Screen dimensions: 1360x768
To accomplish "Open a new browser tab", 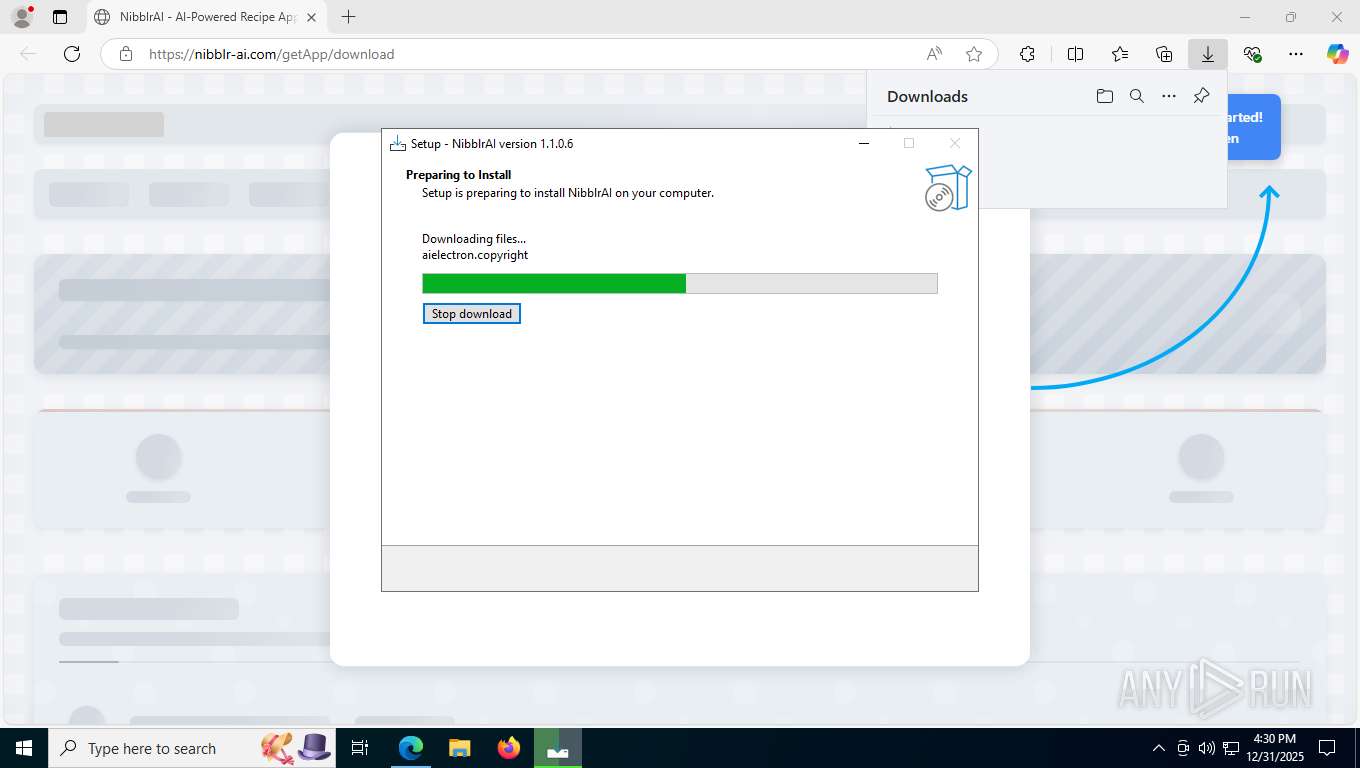I will tap(348, 17).
